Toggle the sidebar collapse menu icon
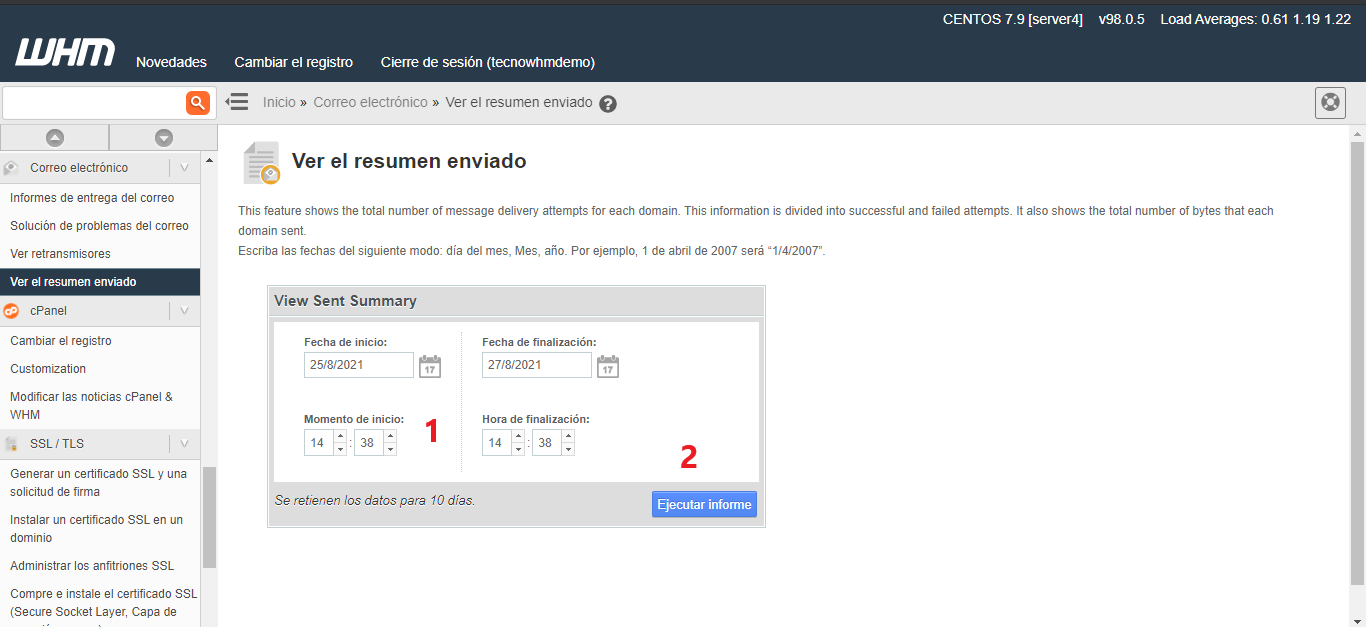Image resolution: width=1366 pixels, height=627 pixels. pyautogui.click(x=237, y=102)
